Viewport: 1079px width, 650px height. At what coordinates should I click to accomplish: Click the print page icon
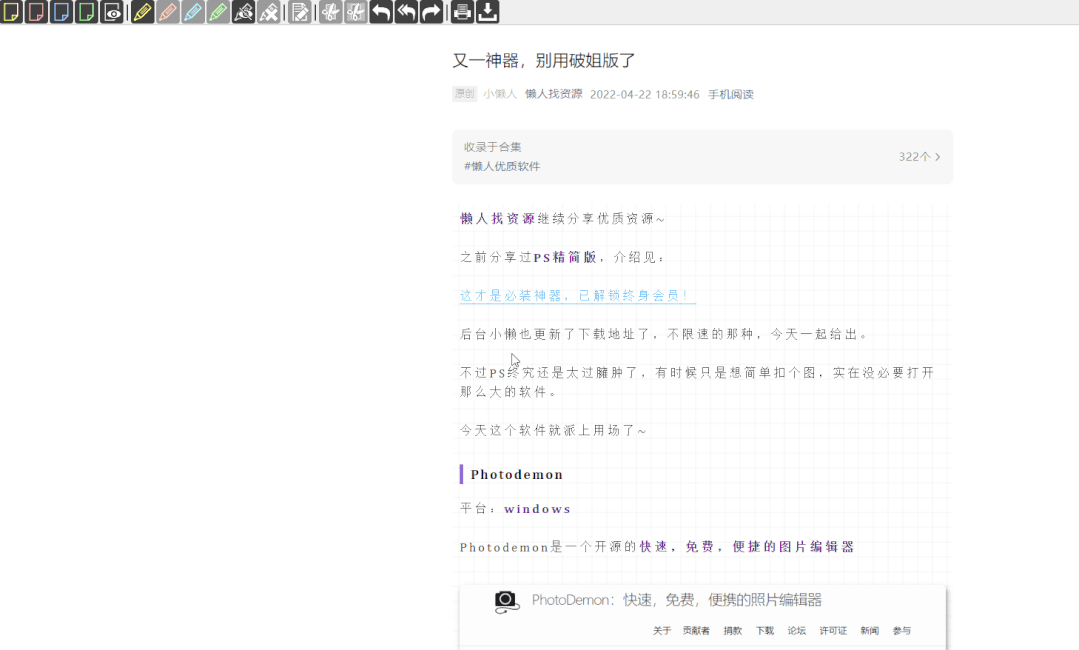point(462,12)
